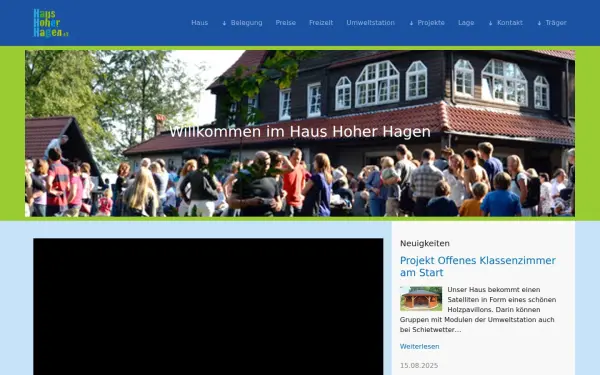600x375 pixels.
Task: Open the Freizeit menu item
Action: point(321,23)
